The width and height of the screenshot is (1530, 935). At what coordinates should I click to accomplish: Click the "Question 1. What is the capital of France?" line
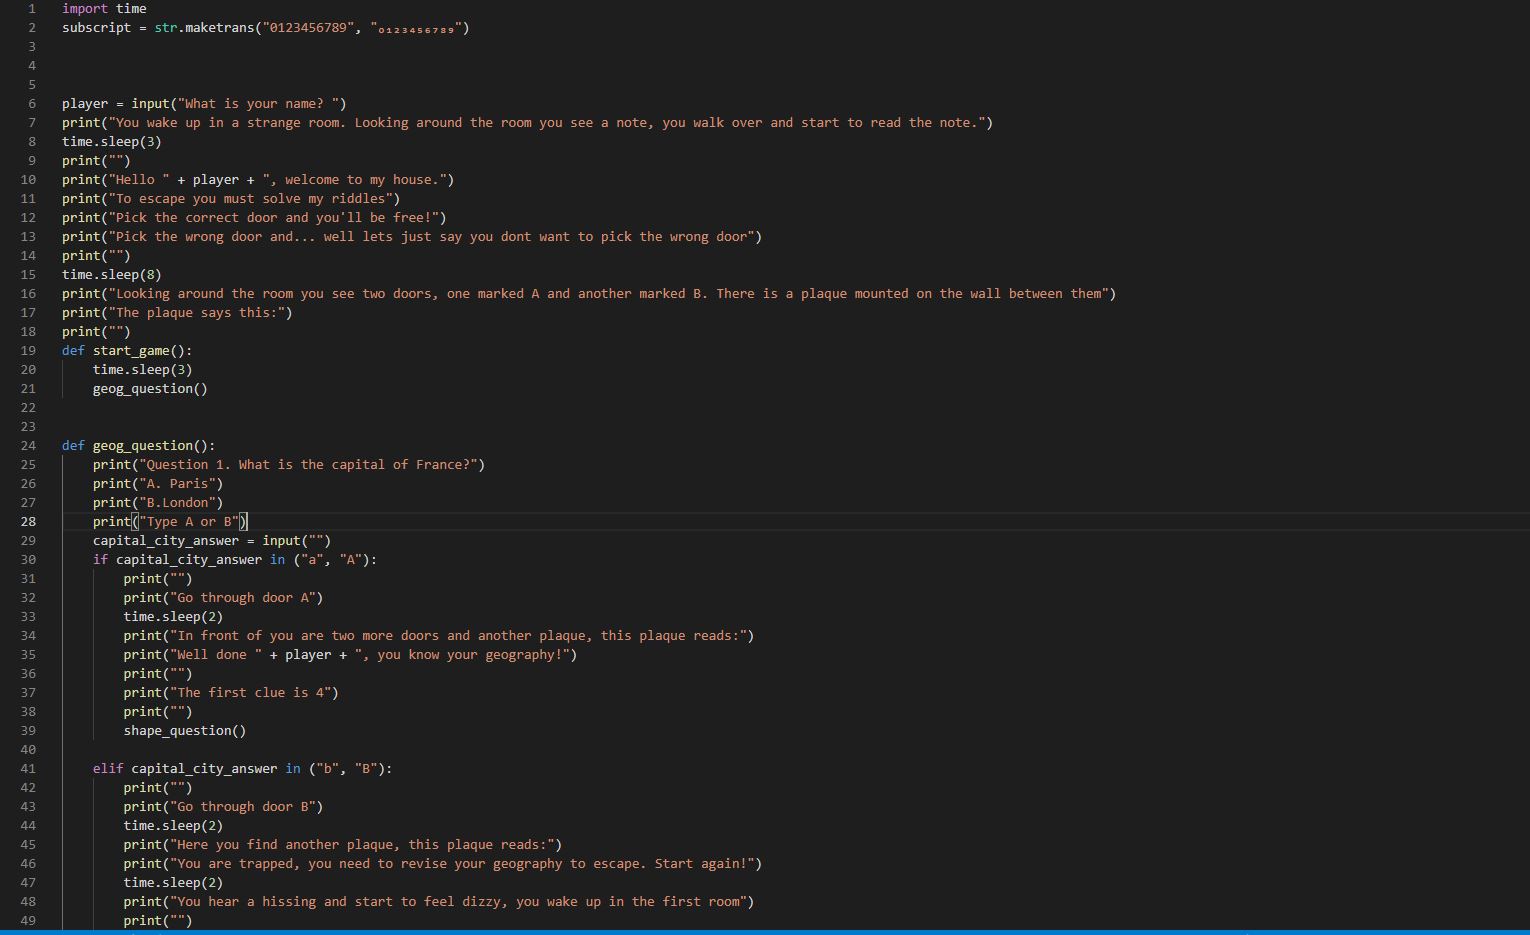click(x=289, y=465)
